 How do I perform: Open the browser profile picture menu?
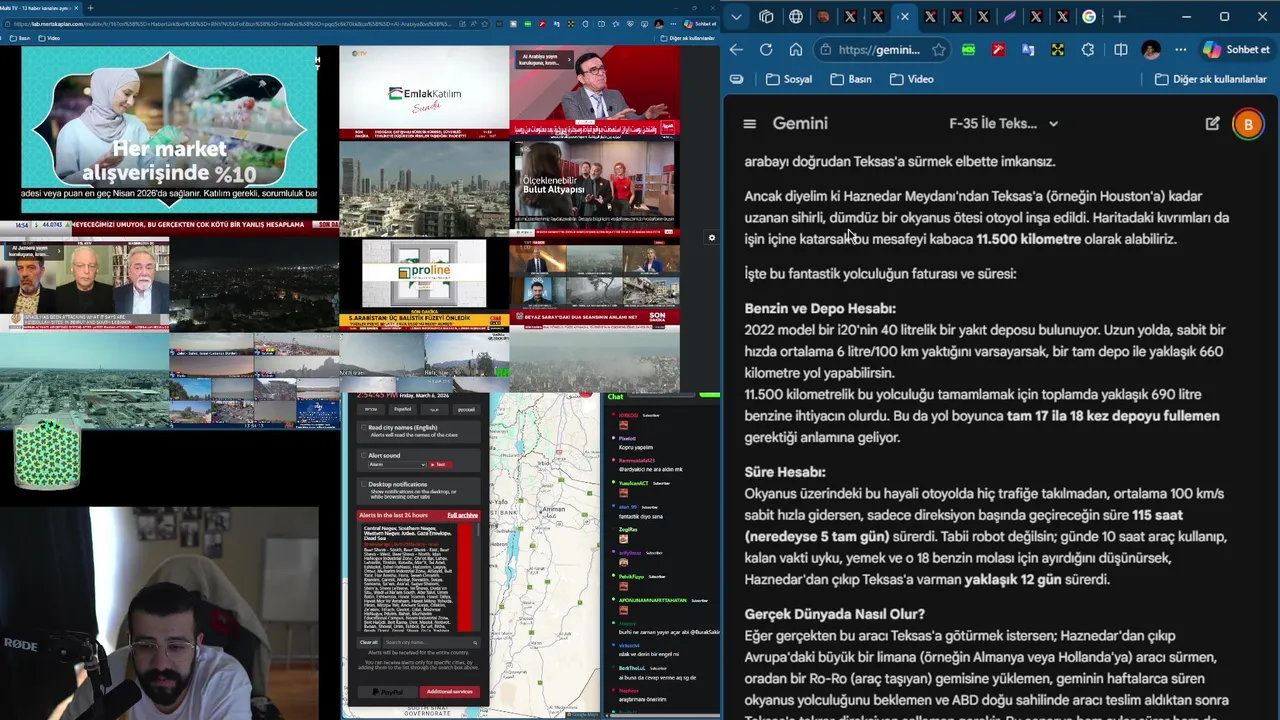[x=1151, y=49]
